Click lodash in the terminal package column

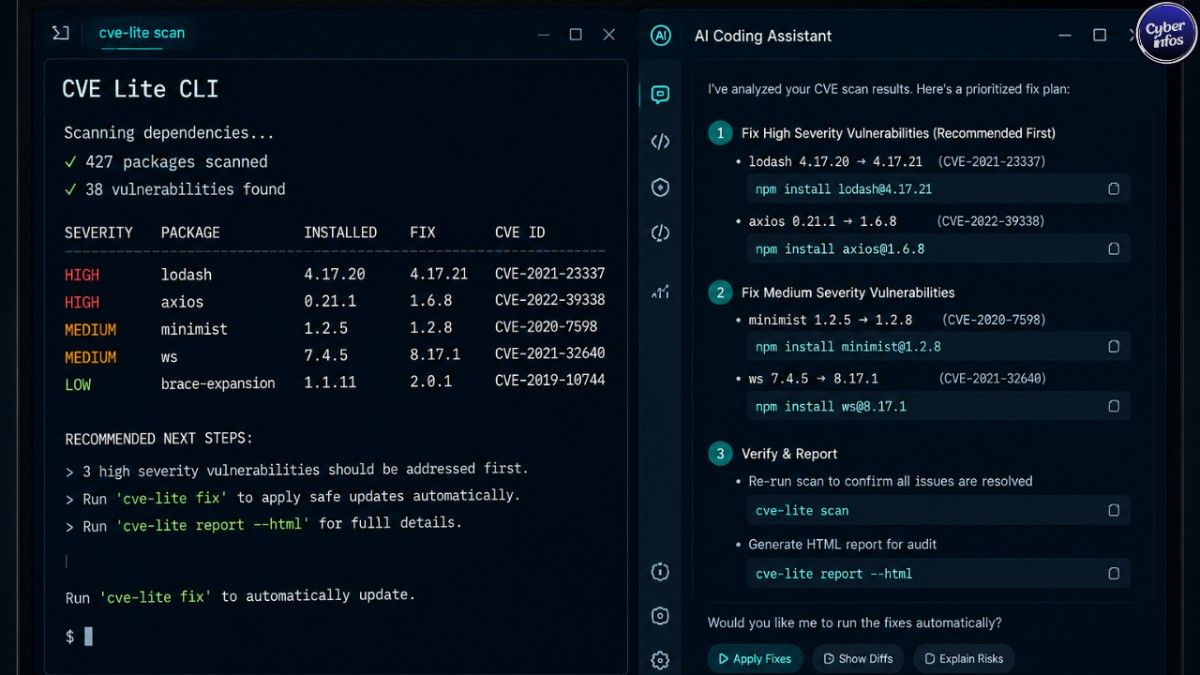(x=186, y=274)
